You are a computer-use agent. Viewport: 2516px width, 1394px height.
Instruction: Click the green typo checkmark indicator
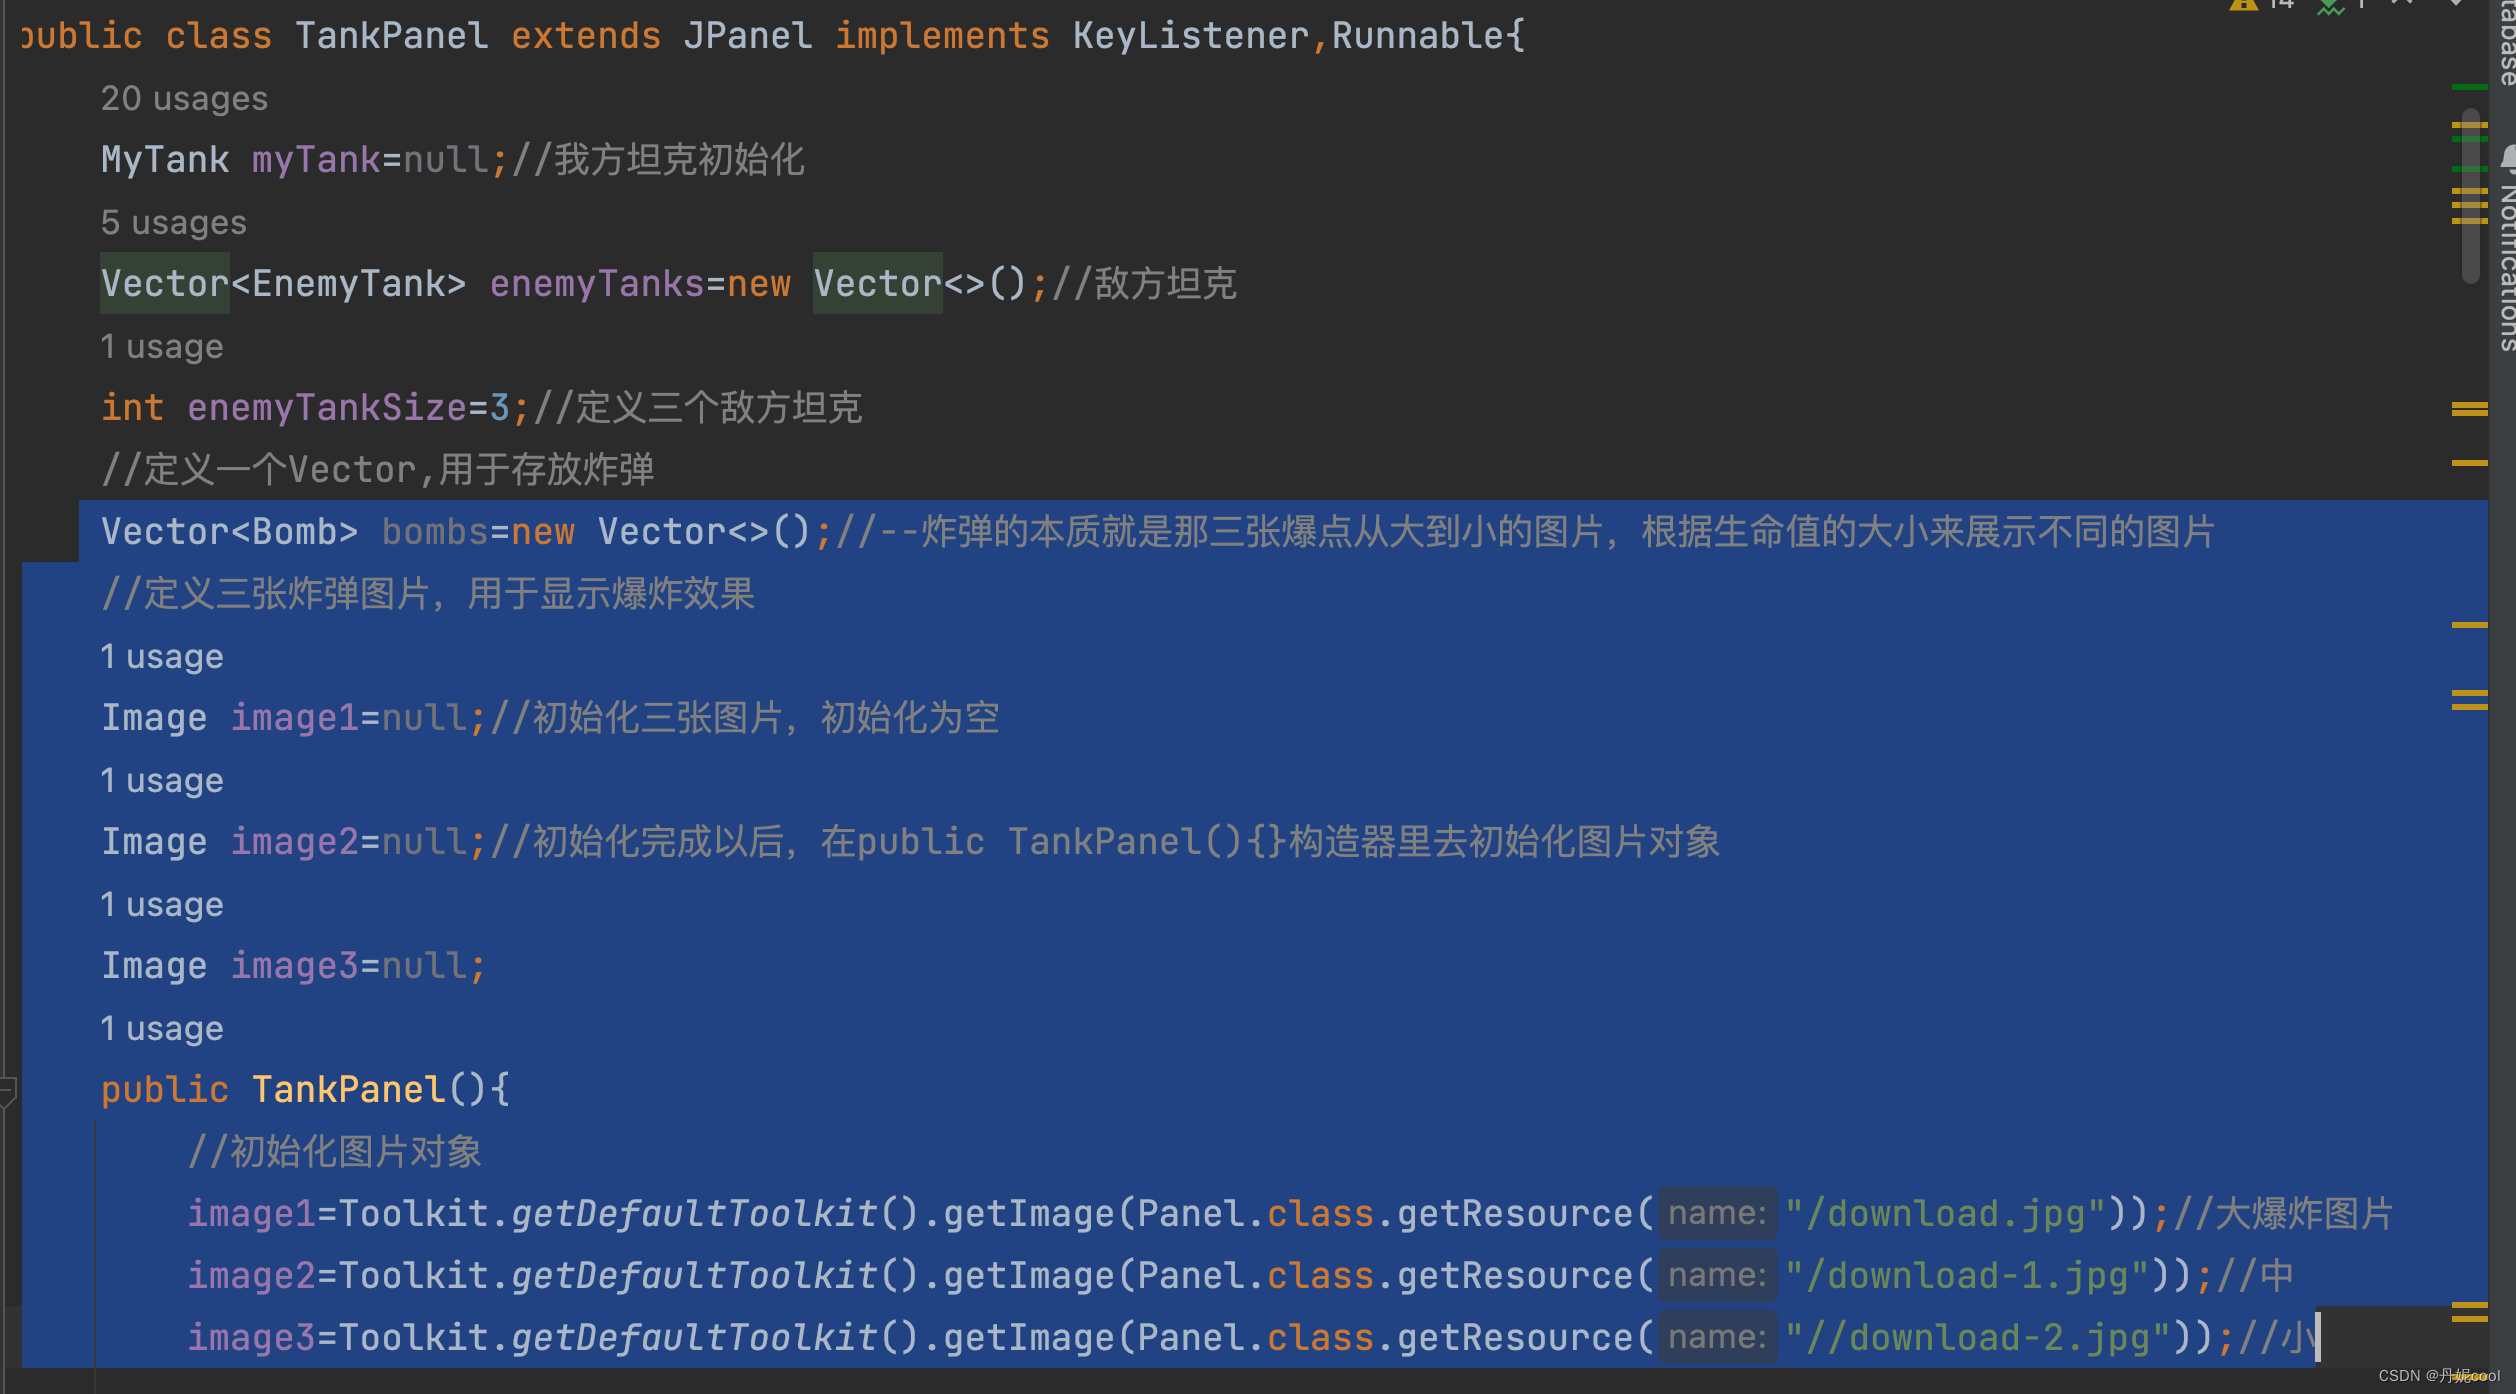pyautogui.click(x=2330, y=6)
